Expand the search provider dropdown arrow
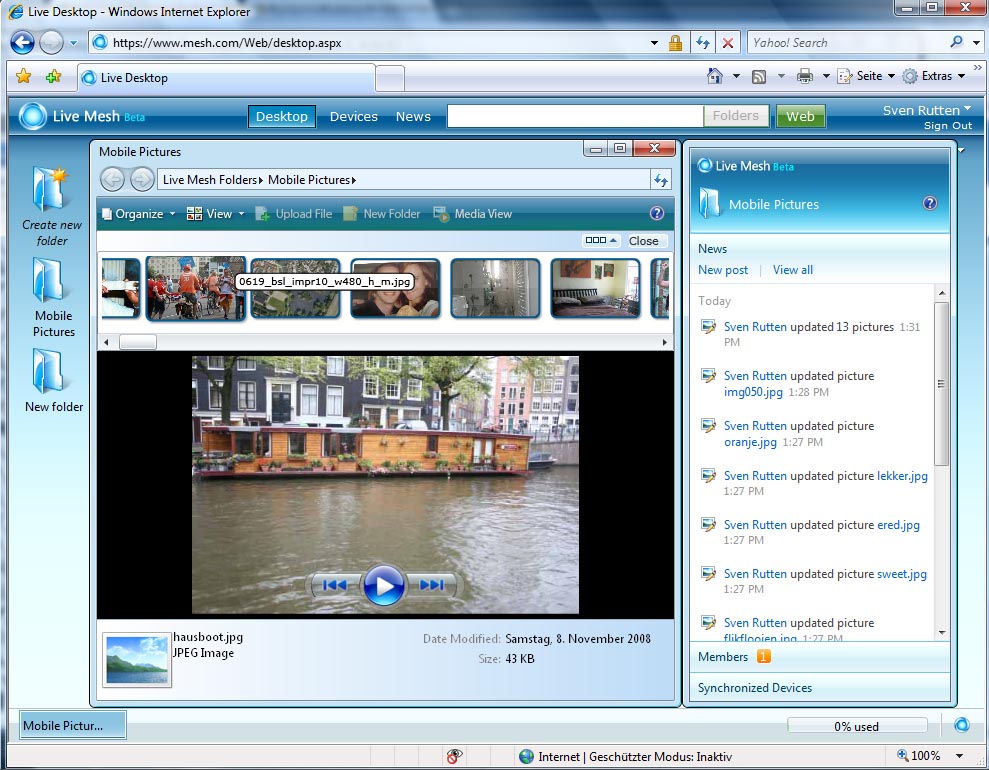This screenshot has width=989, height=770. (976, 43)
